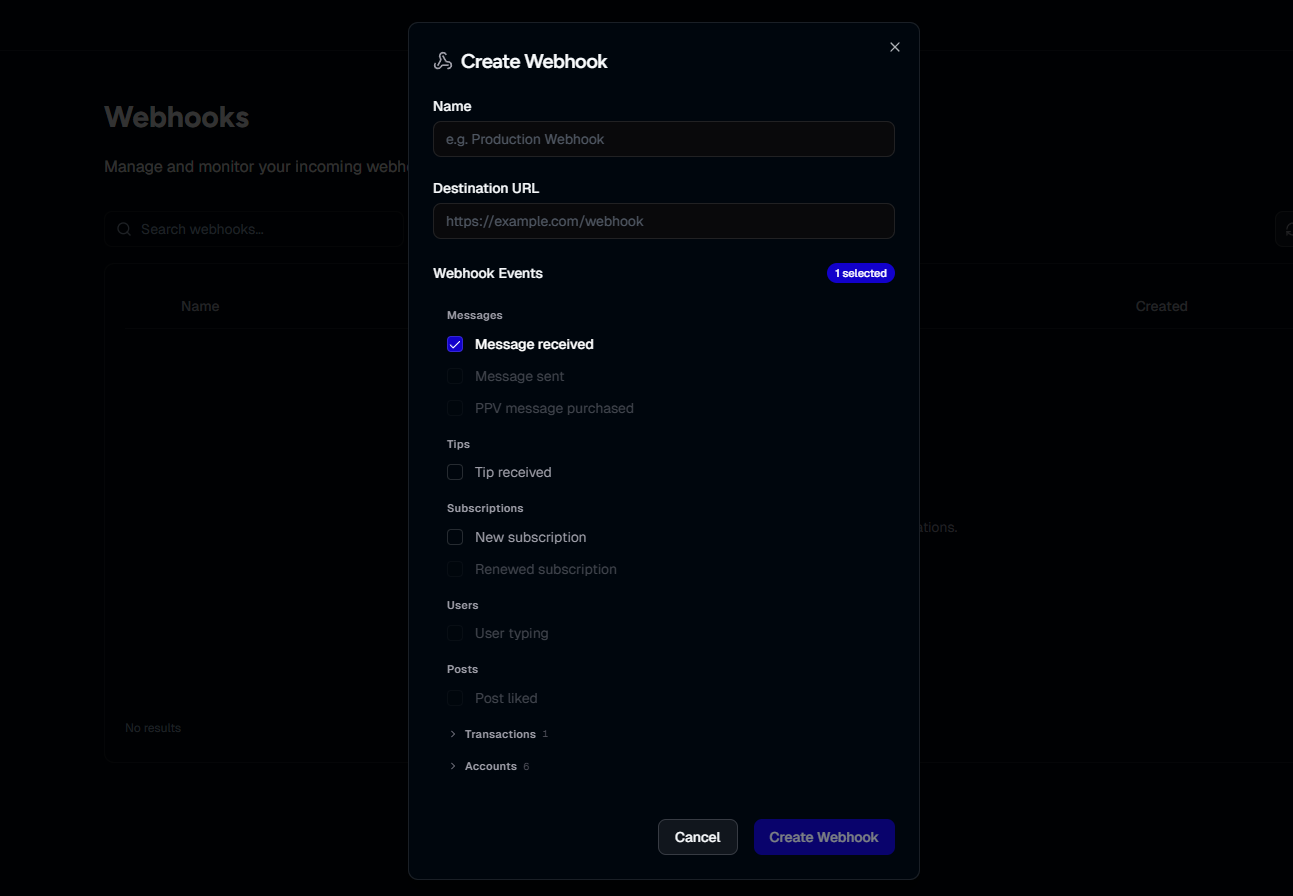Expand the Accounts events section
Screen dimensions: 1293x896
[491, 766]
